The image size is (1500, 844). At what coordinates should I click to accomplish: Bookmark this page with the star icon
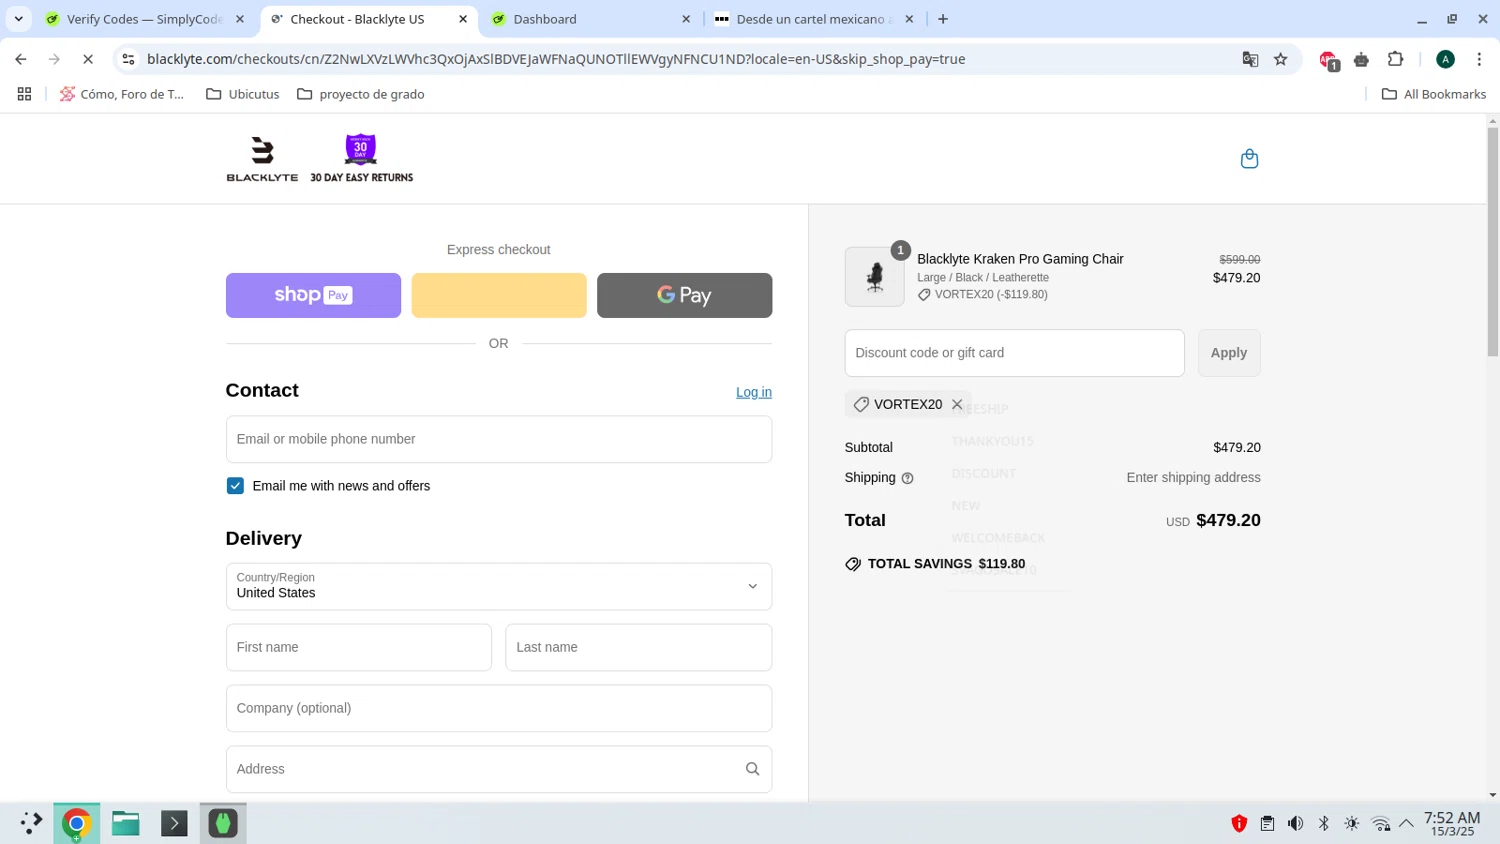tap(1280, 59)
